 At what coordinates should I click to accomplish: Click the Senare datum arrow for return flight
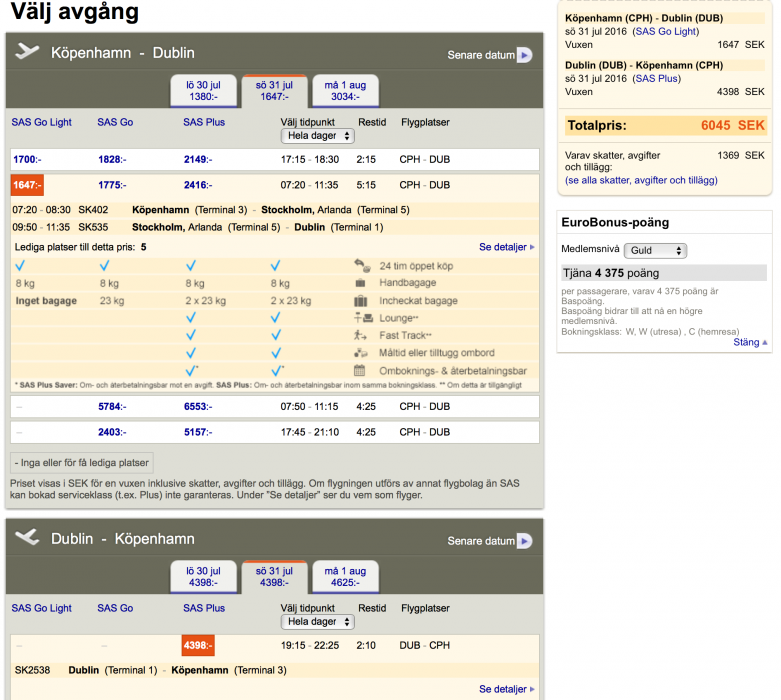point(524,541)
